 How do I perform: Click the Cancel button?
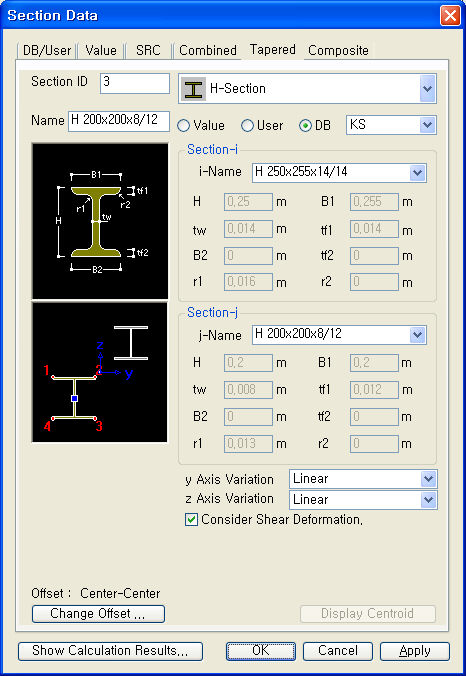(338, 651)
